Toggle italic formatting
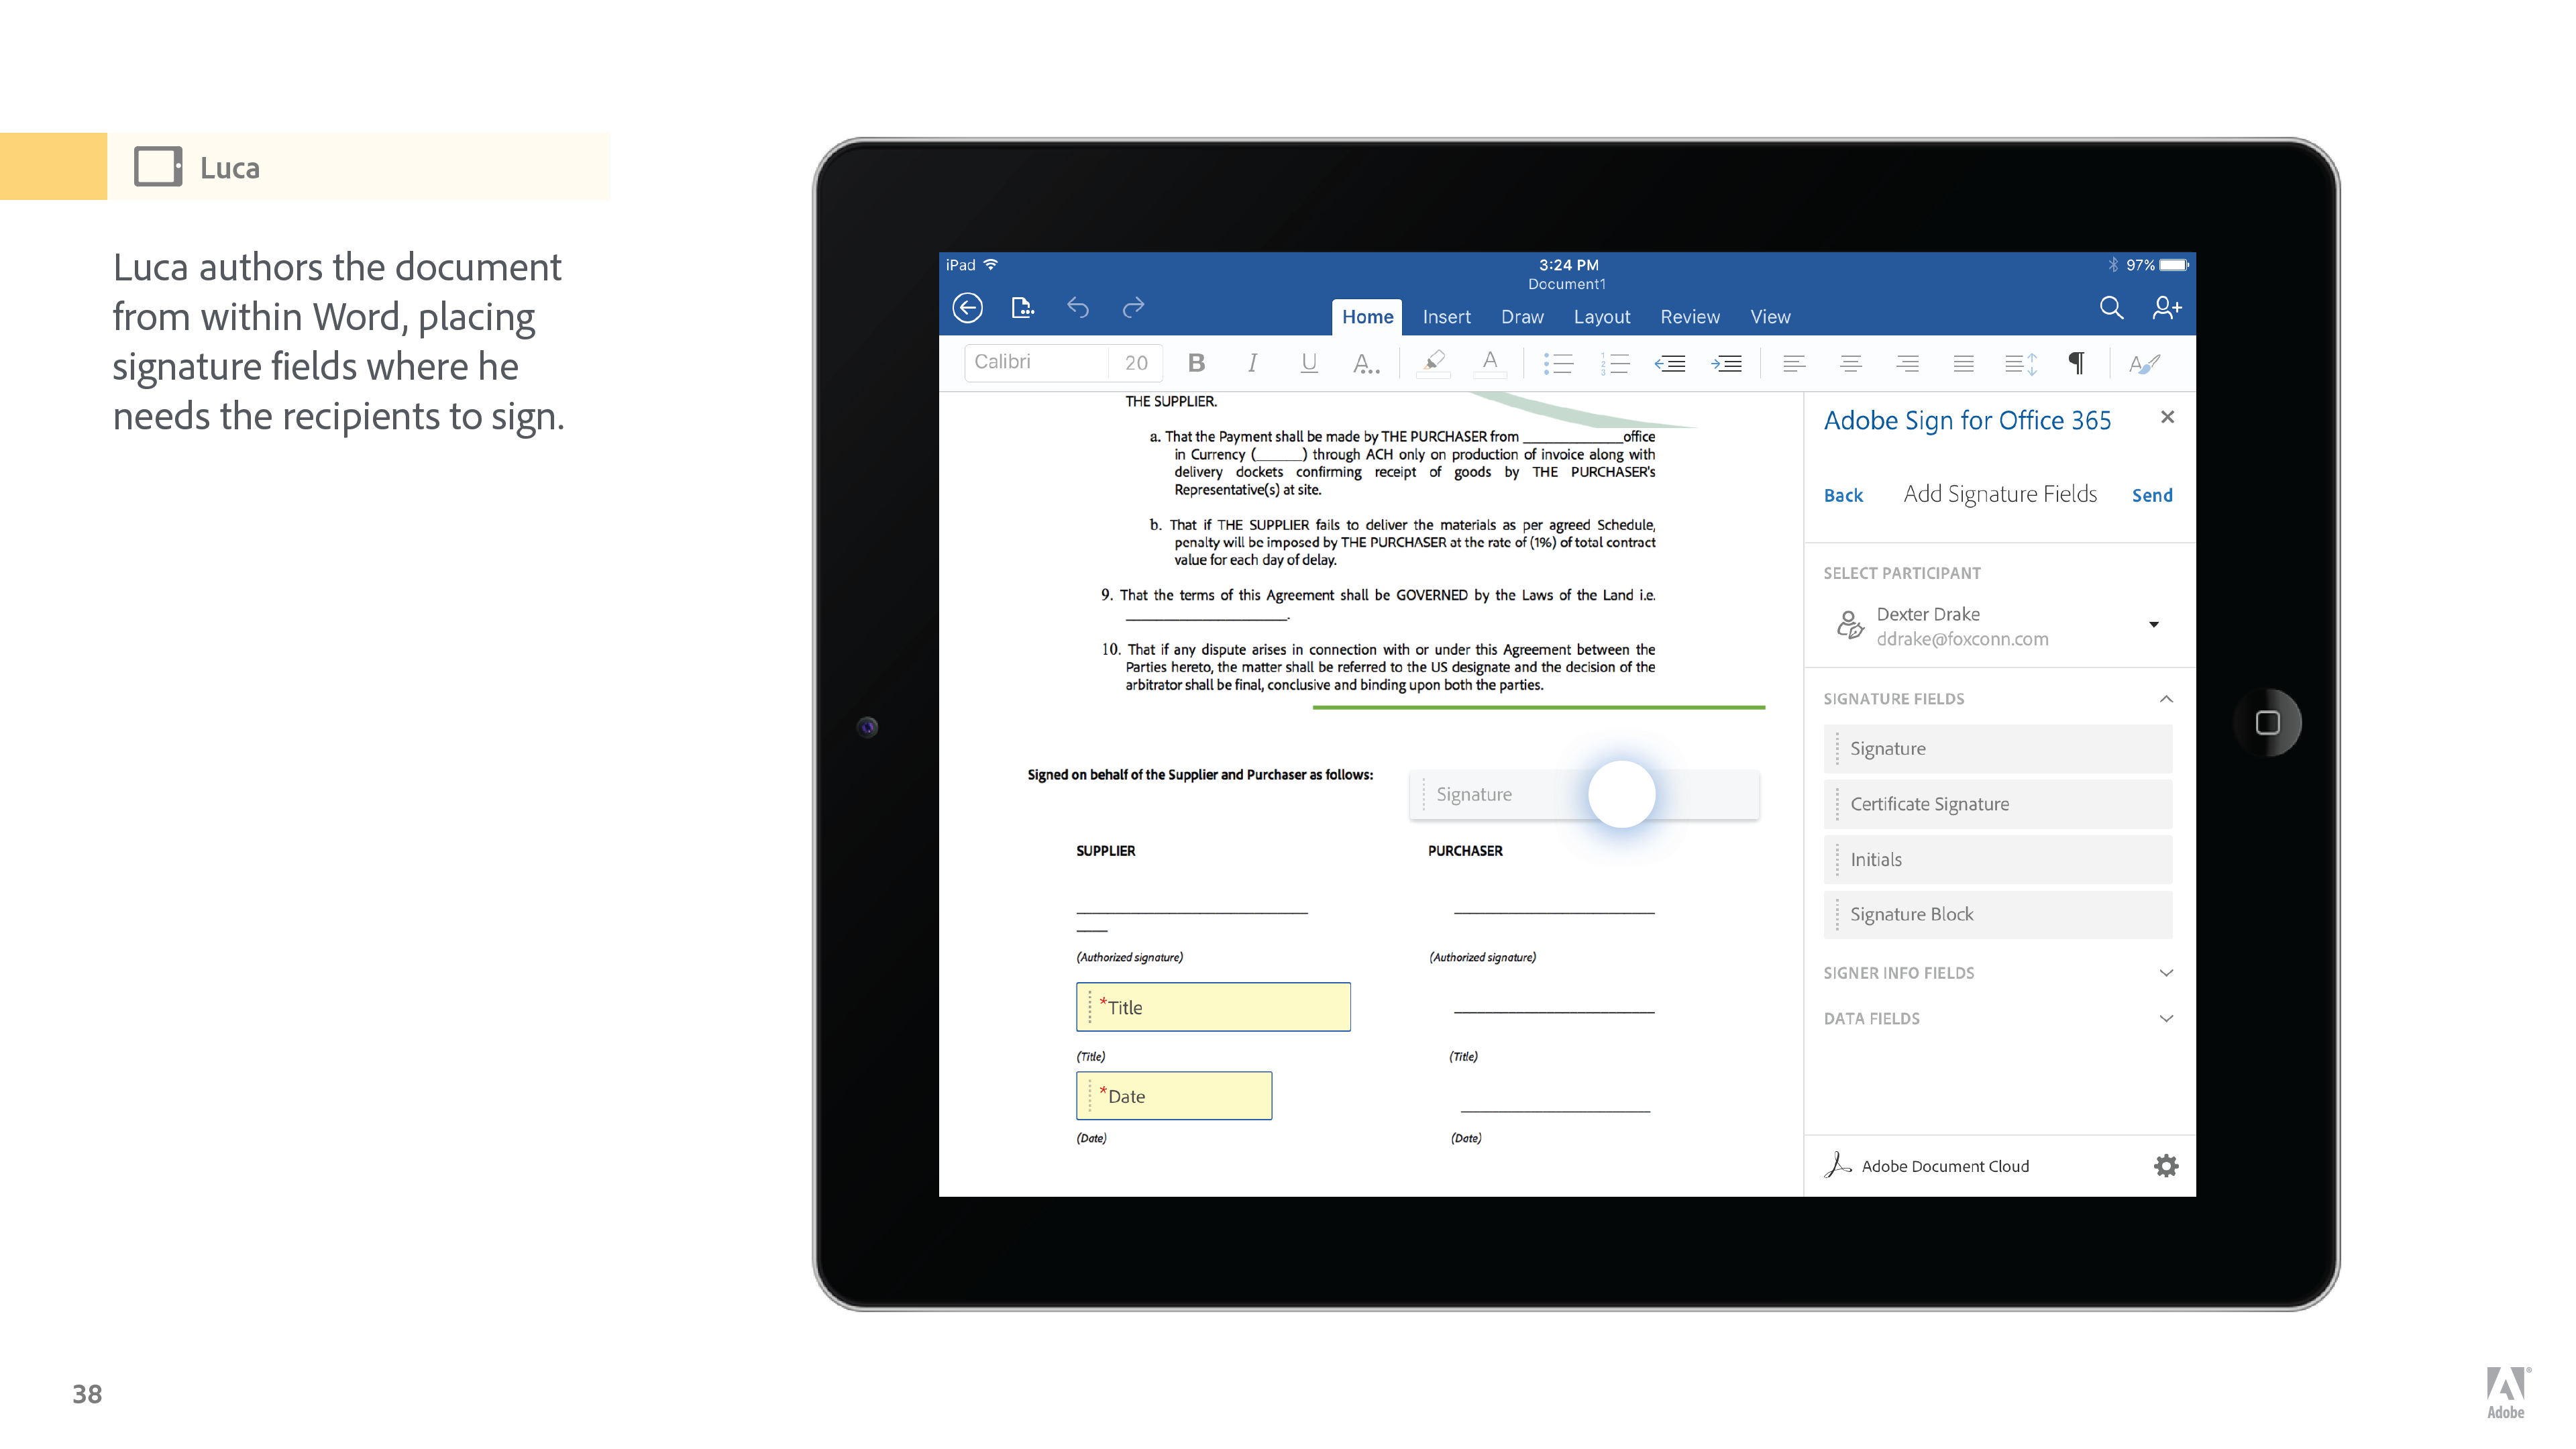Image resolution: width=2576 pixels, height=1449 pixels. coord(1252,363)
